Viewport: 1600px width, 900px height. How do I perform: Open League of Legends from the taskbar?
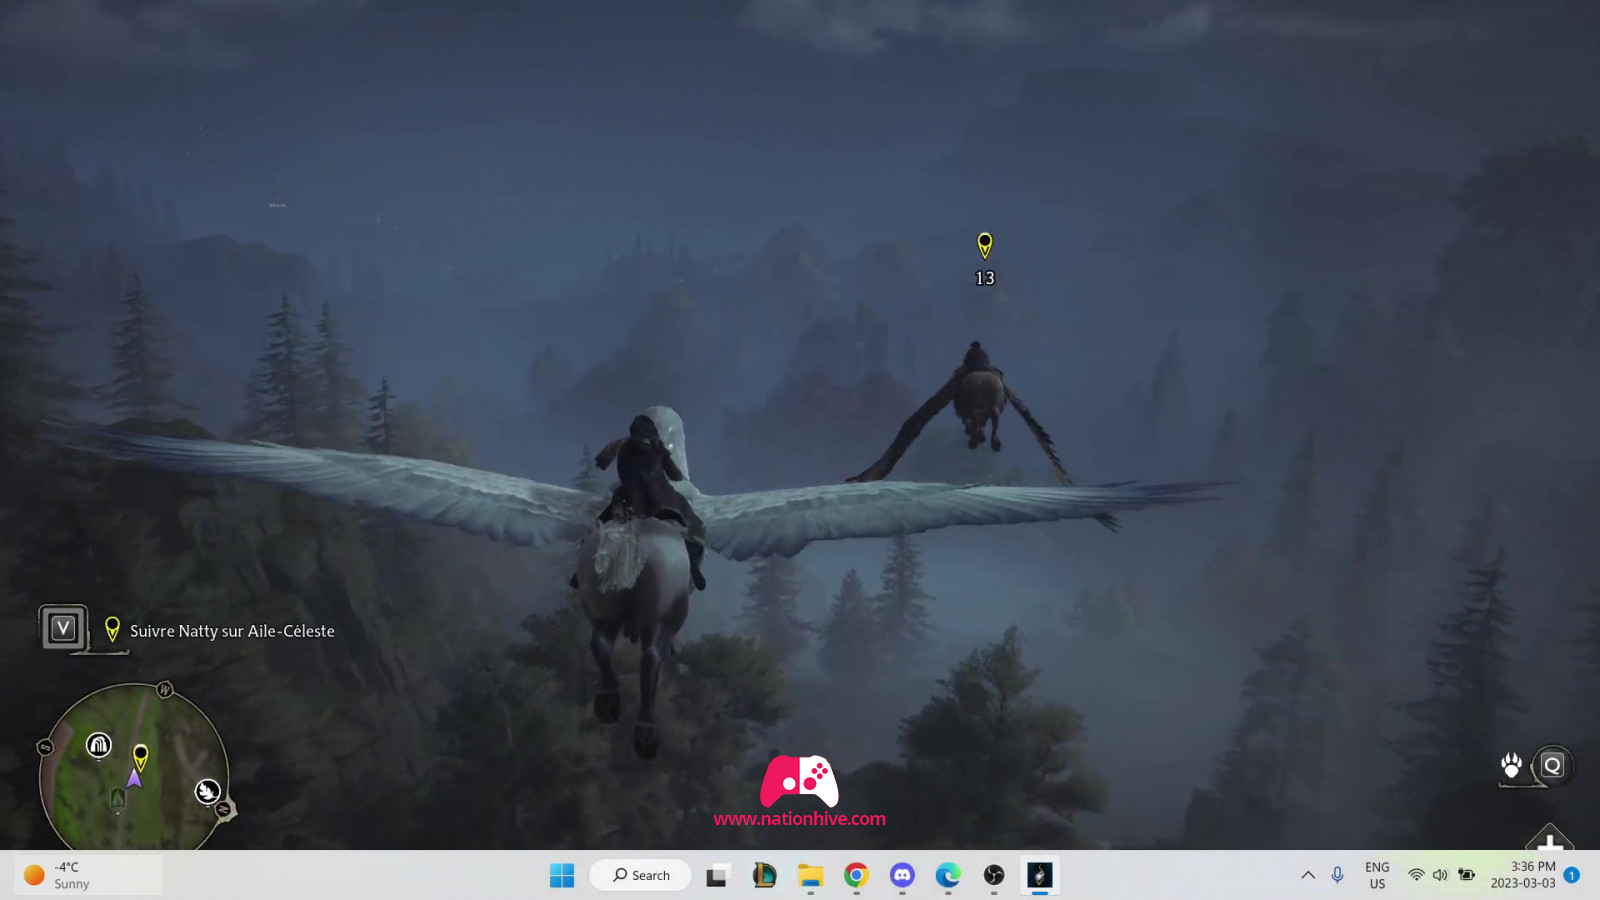(764, 875)
